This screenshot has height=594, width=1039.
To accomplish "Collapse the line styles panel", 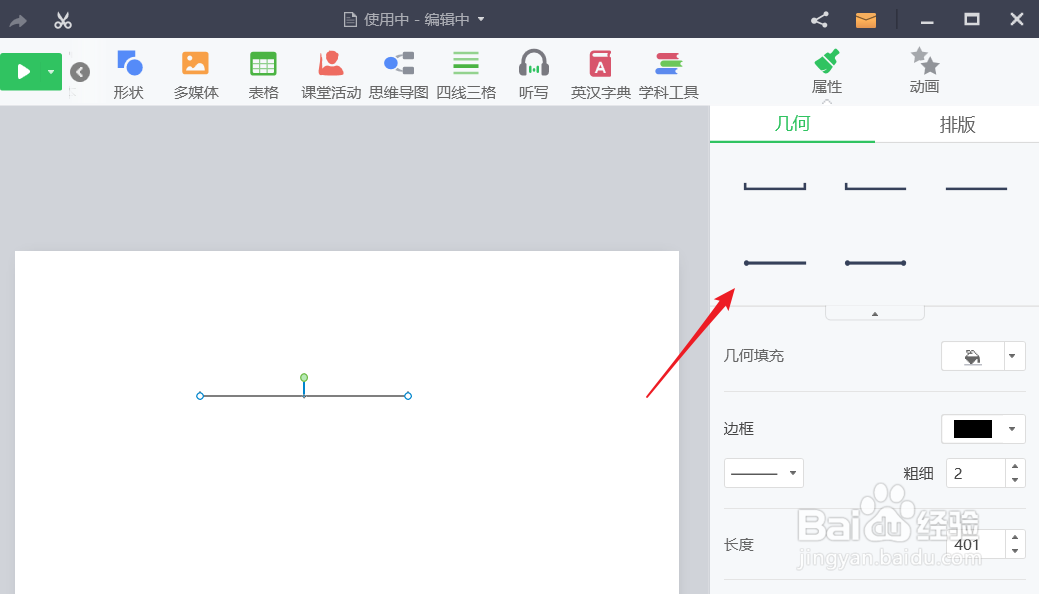I will 875,314.
